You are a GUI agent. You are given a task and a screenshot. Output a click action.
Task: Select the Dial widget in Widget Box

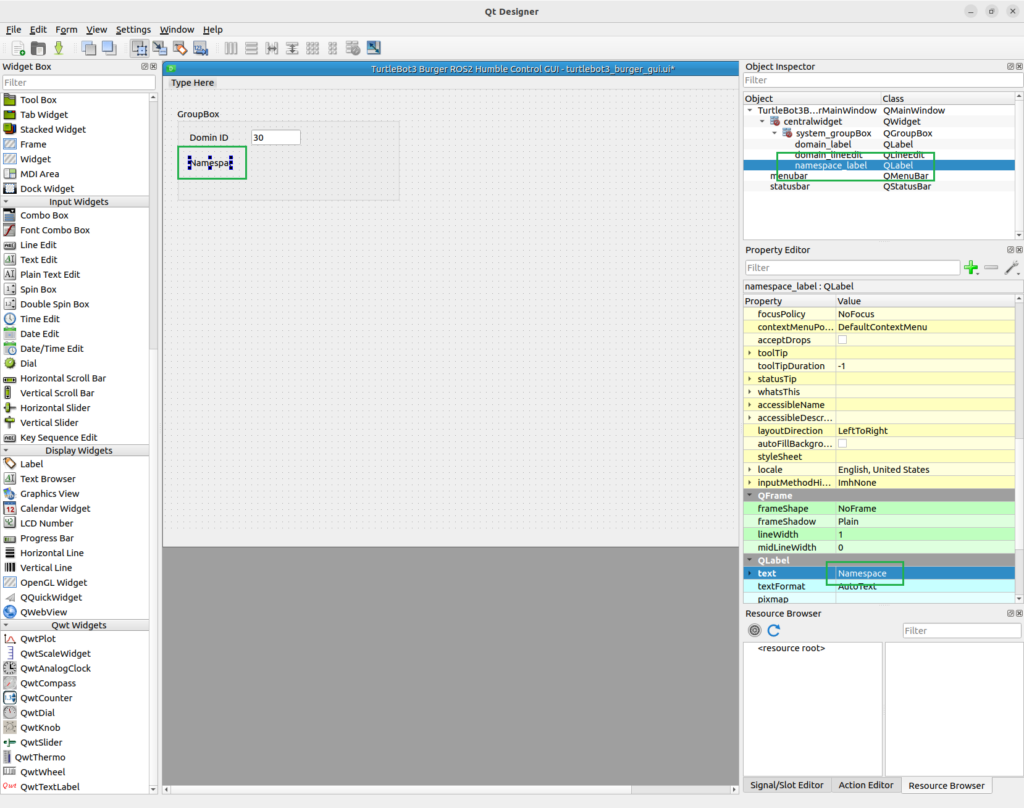click(28, 363)
